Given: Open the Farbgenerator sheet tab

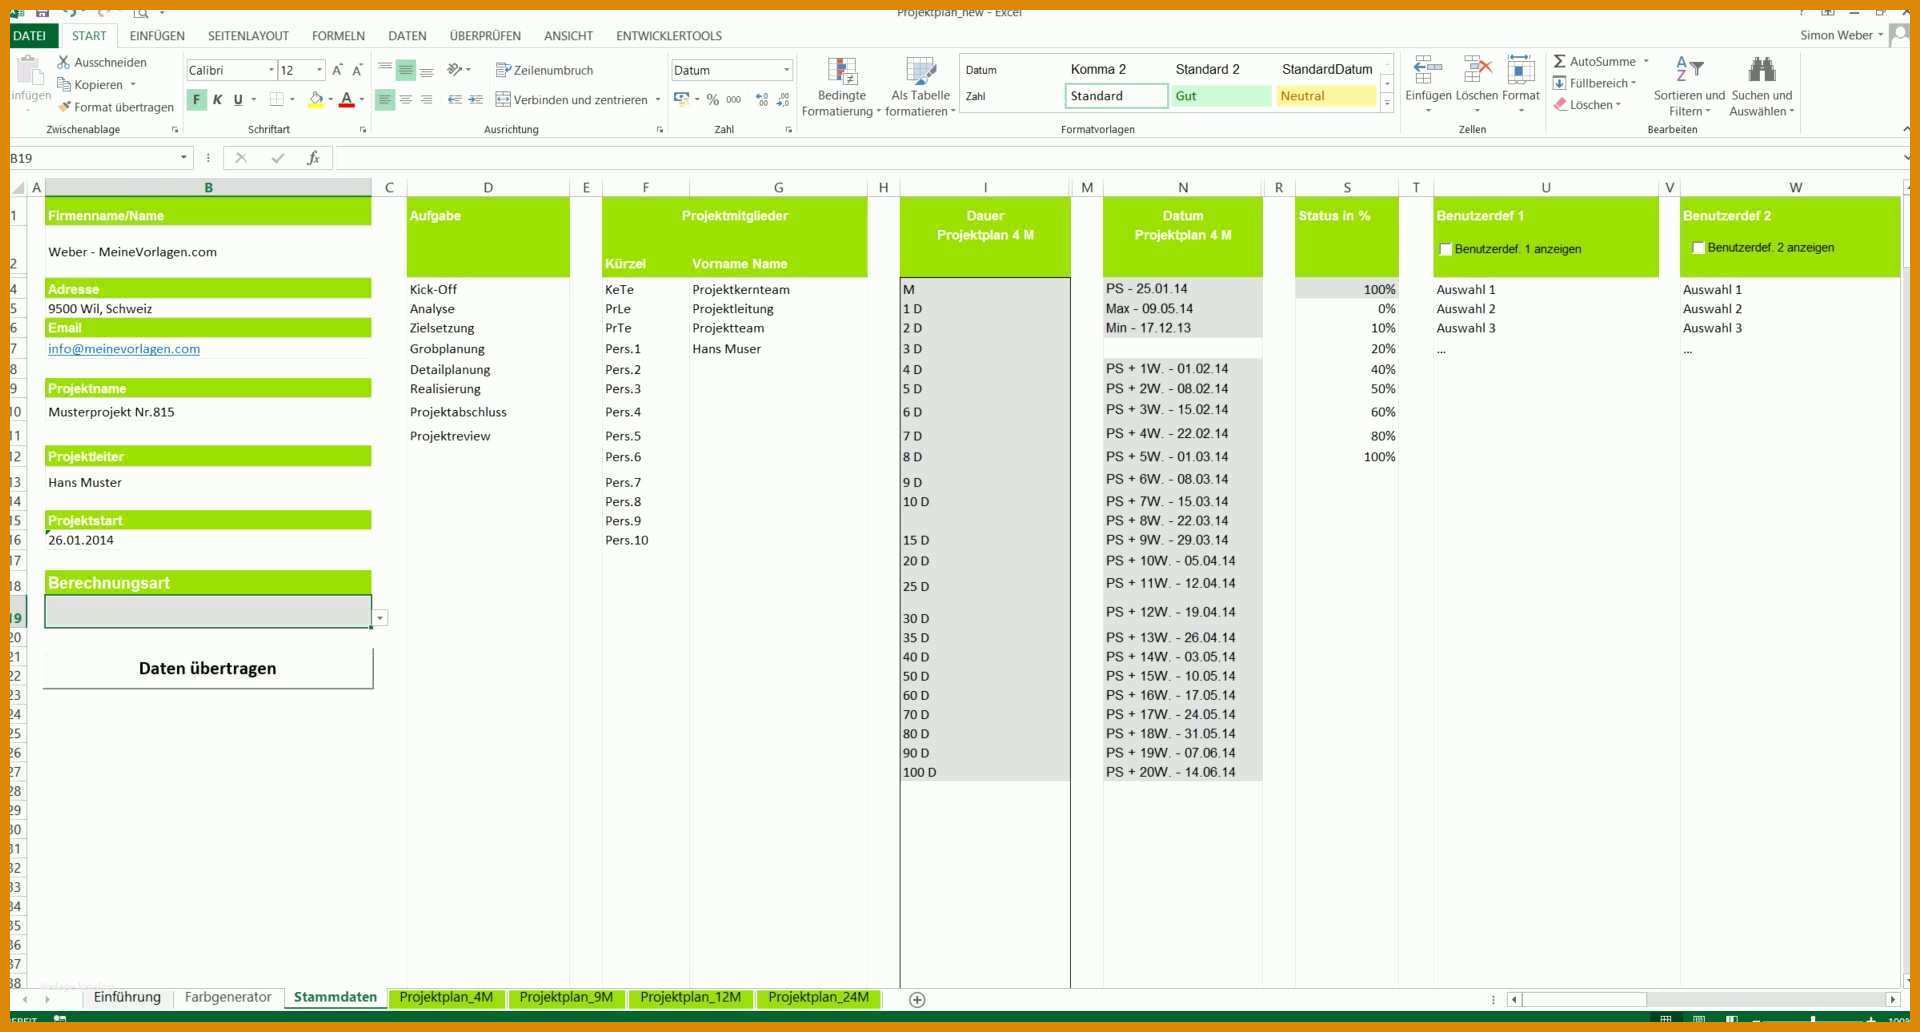Looking at the screenshot, I should [x=228, y=998].
